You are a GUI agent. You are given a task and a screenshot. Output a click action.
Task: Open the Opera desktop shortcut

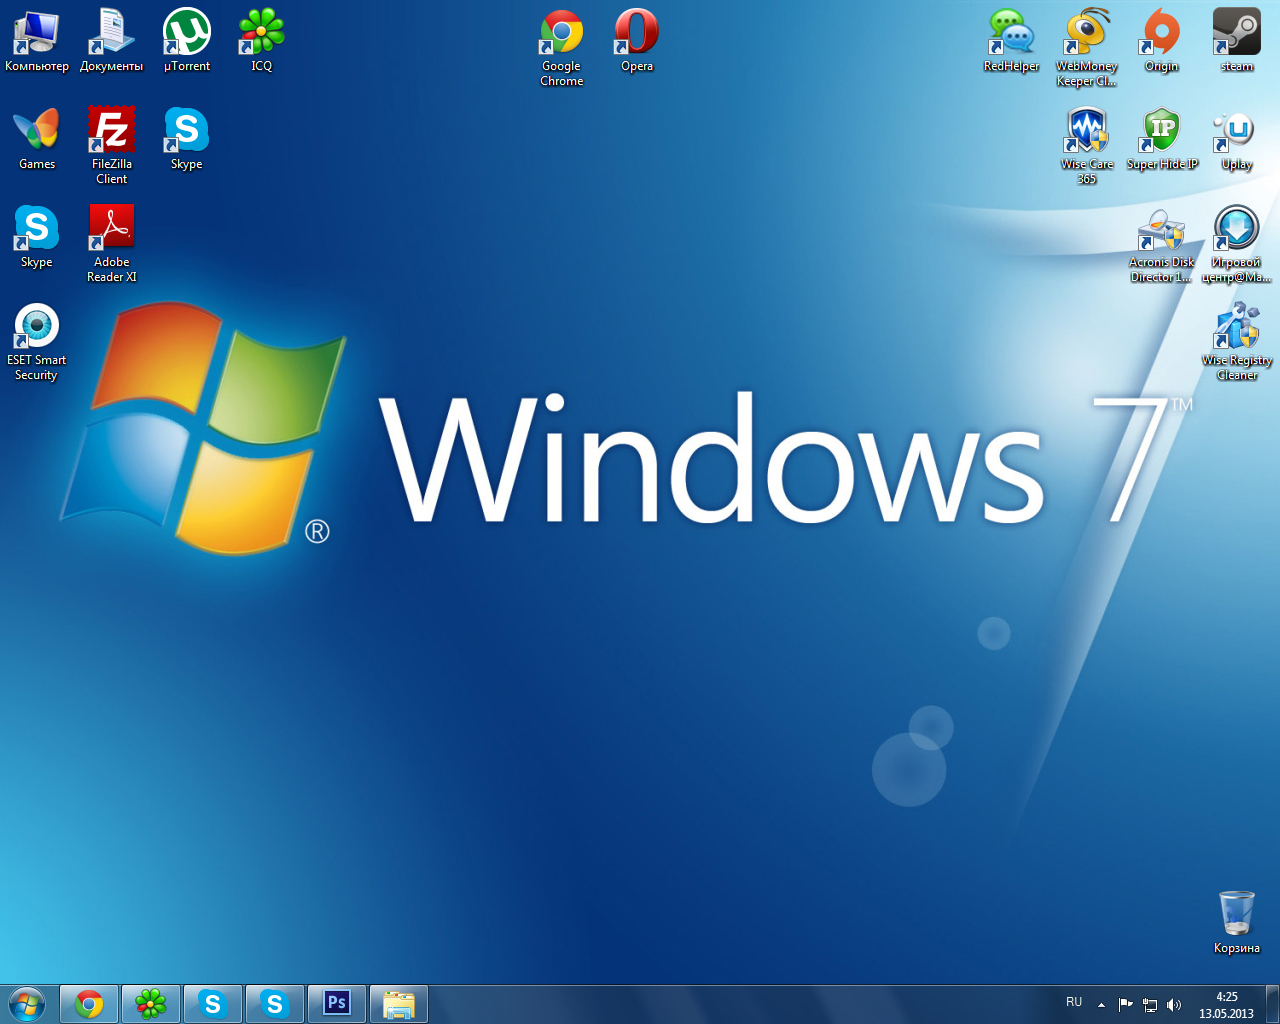tap(637, 40)
